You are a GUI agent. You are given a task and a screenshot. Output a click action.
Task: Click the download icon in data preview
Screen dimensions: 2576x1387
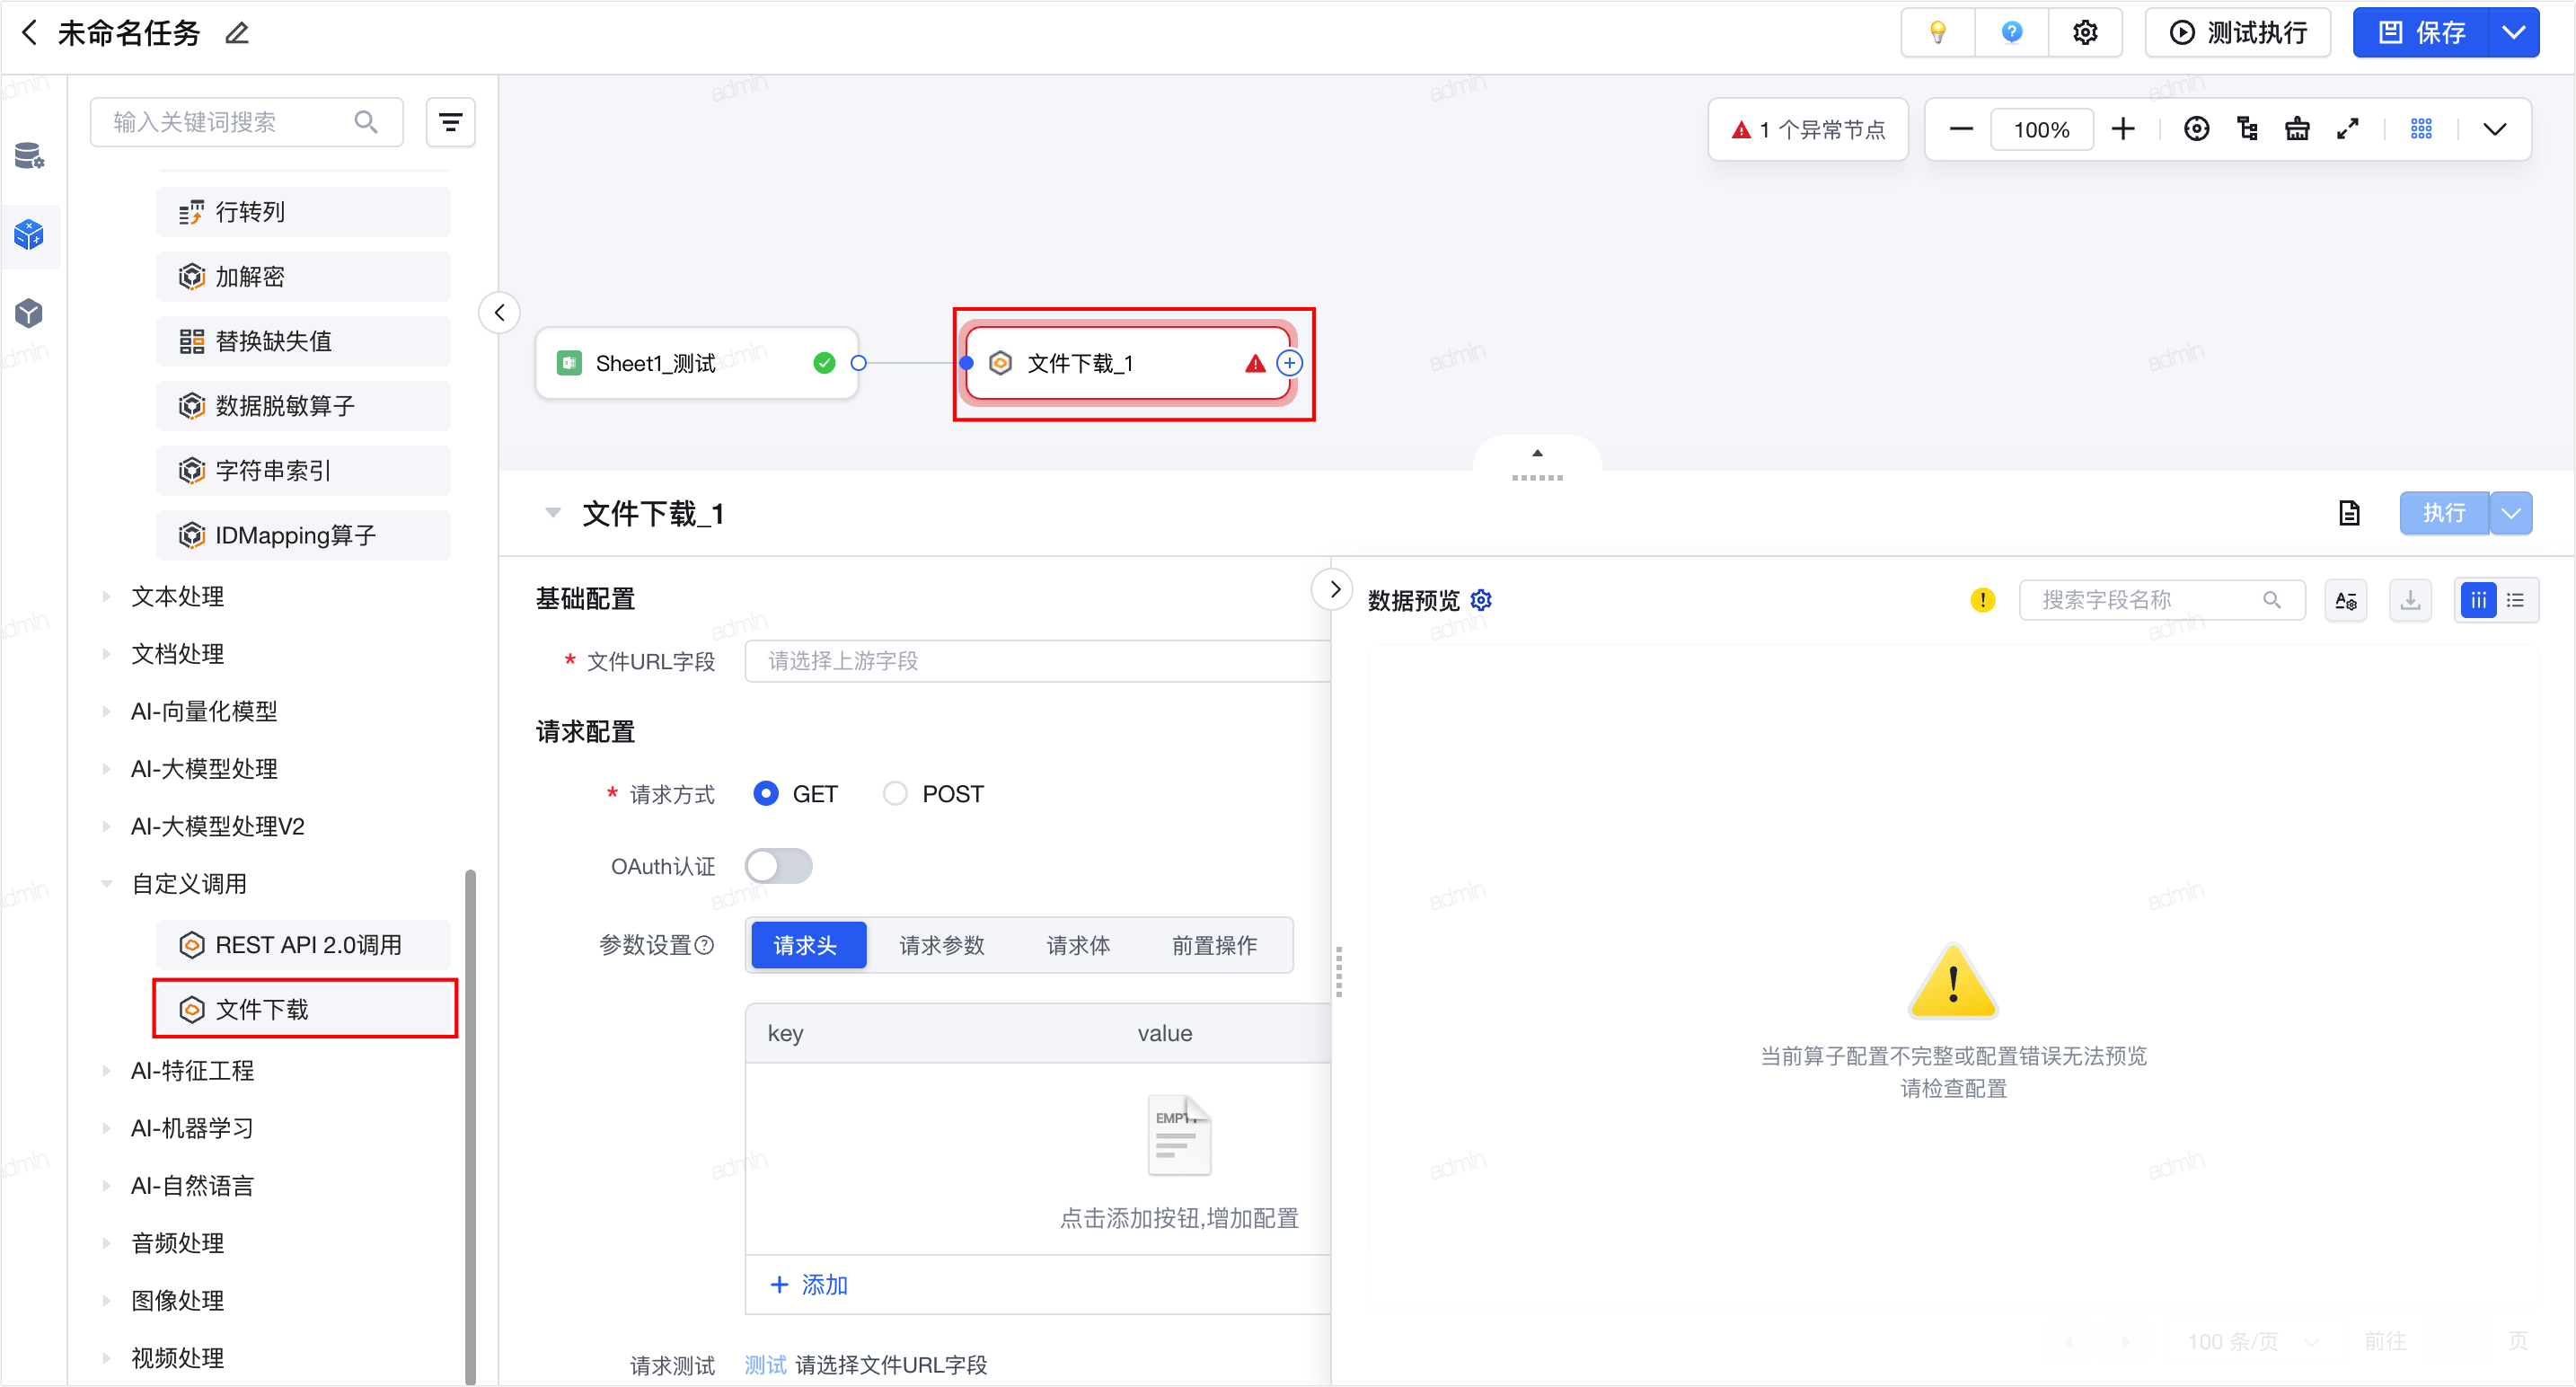[x=2410, y=600]
